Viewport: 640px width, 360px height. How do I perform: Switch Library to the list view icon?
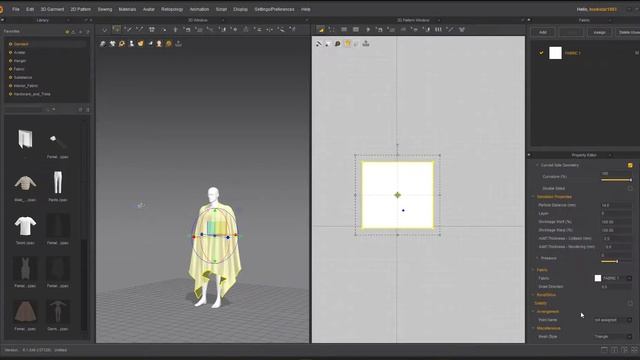point(87,110)
